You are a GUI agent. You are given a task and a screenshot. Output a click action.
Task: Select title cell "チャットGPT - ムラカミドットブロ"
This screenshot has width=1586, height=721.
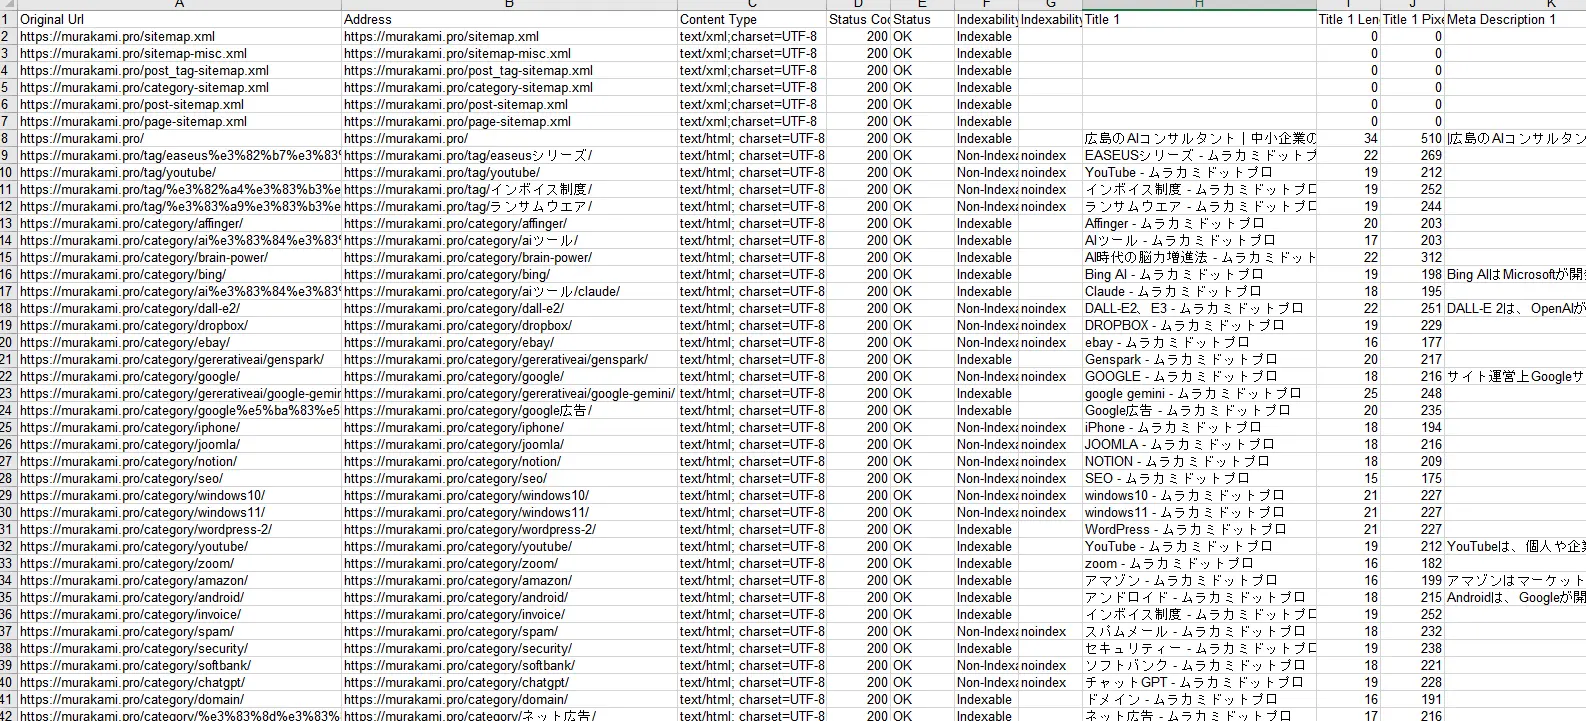[x=1199, y=682]
